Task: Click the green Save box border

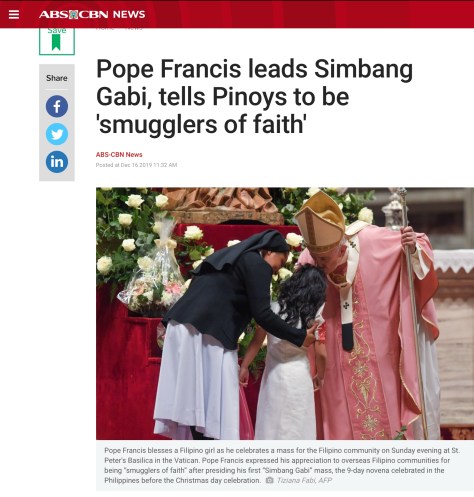Action: 57,41
